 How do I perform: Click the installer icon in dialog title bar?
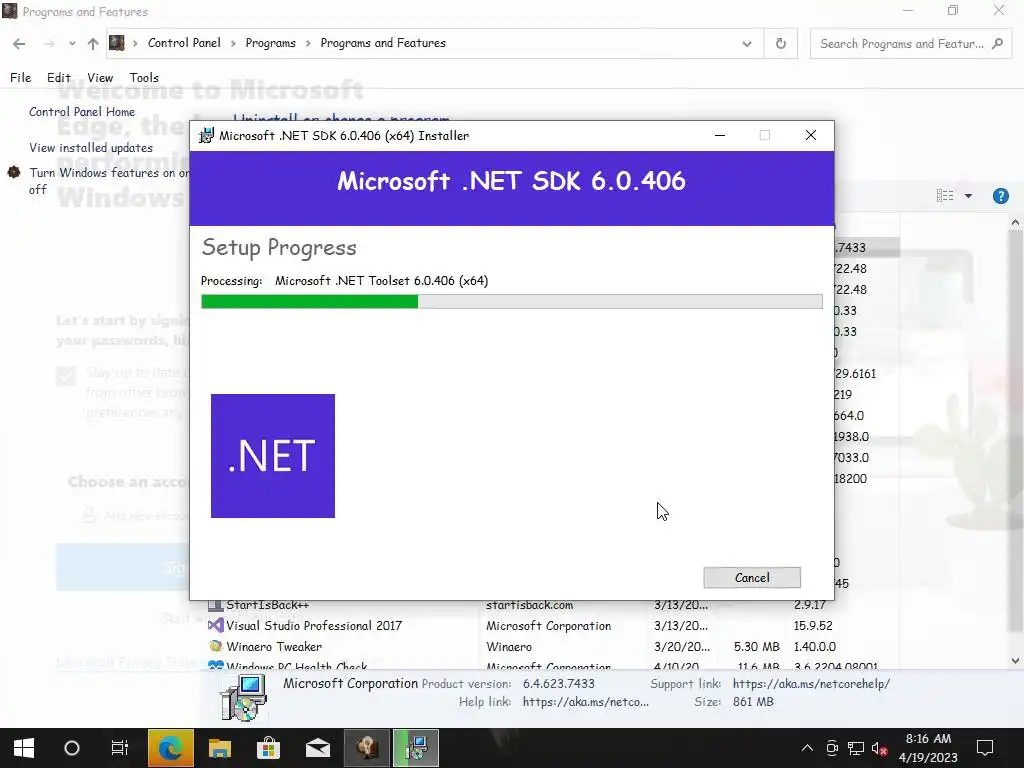coord(206,135)
